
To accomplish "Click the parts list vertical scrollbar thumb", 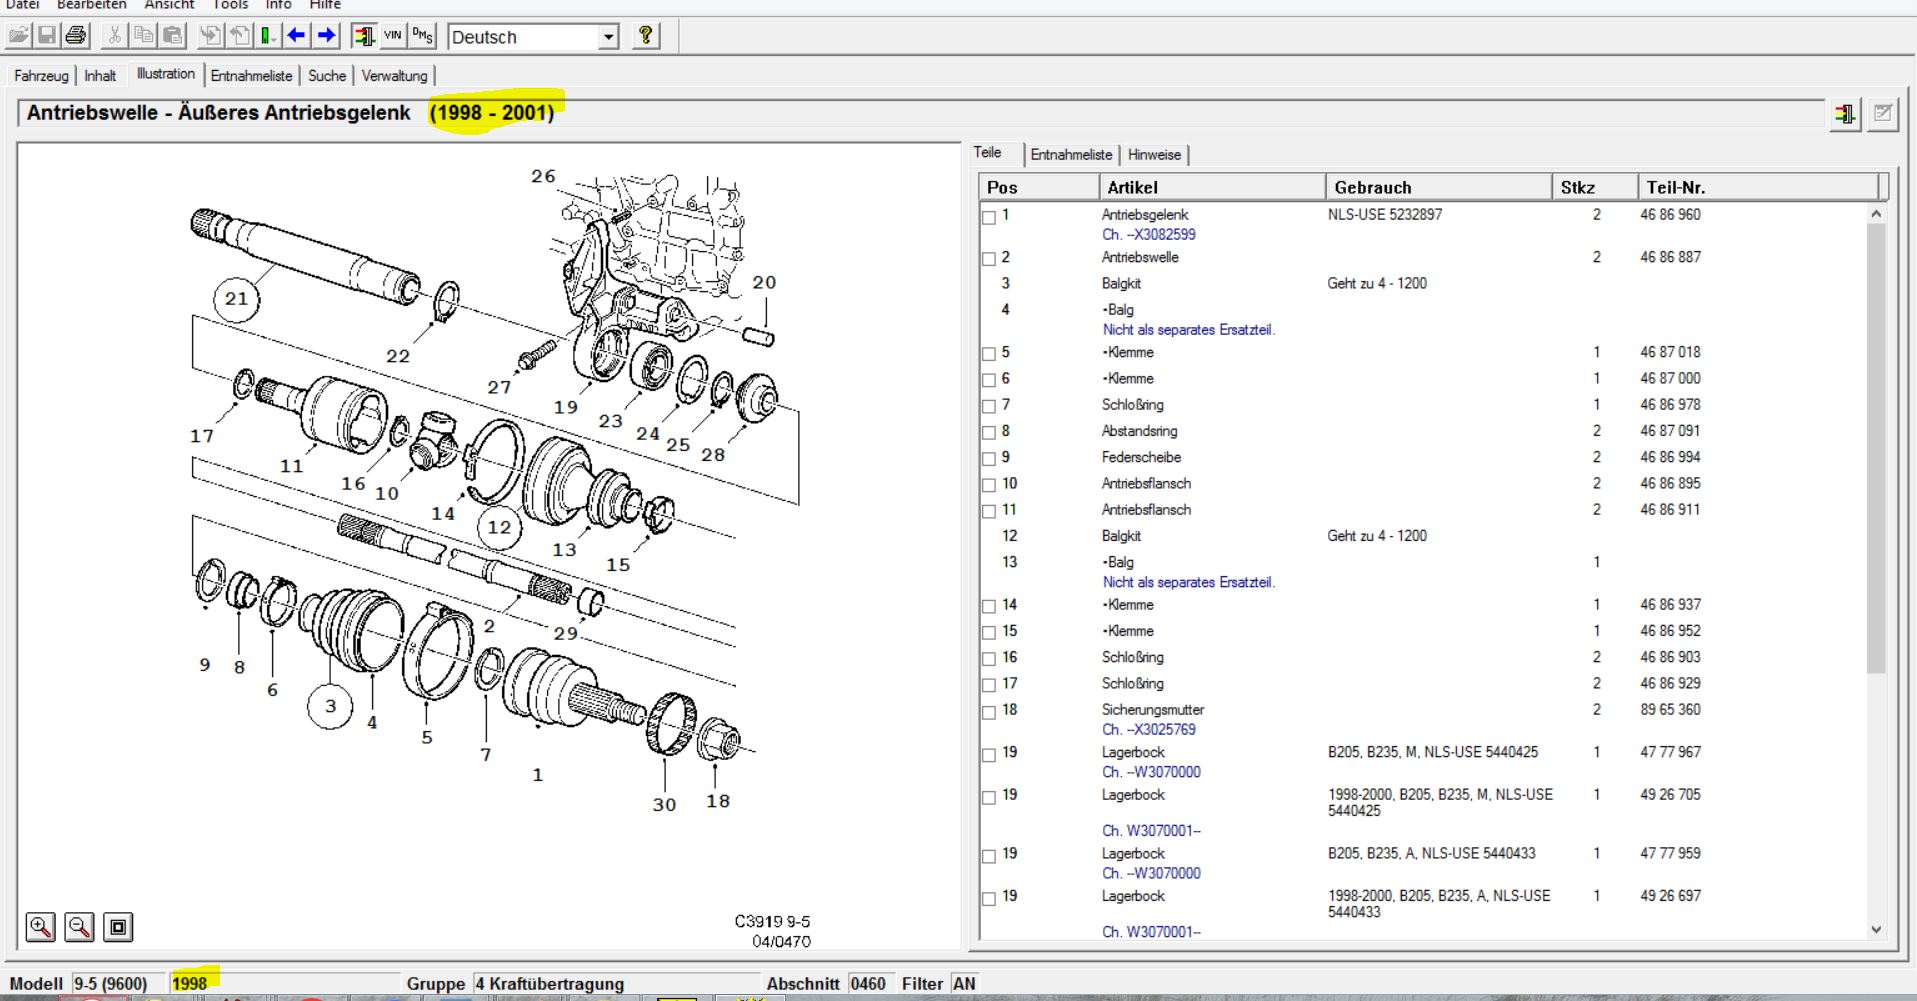I will point(1876,447).
